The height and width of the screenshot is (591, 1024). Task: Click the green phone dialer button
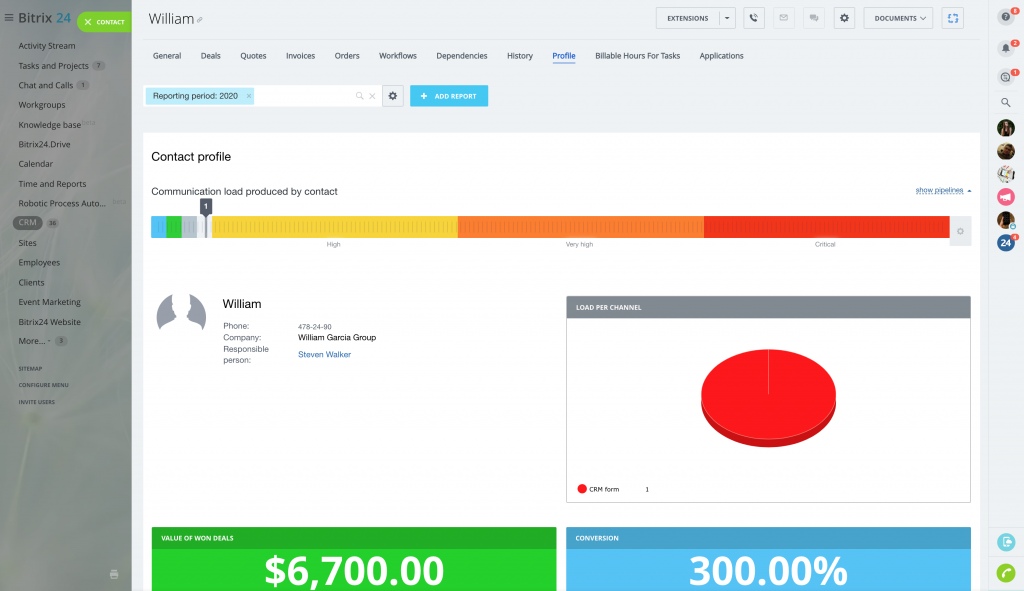[x=1006, y=573]
